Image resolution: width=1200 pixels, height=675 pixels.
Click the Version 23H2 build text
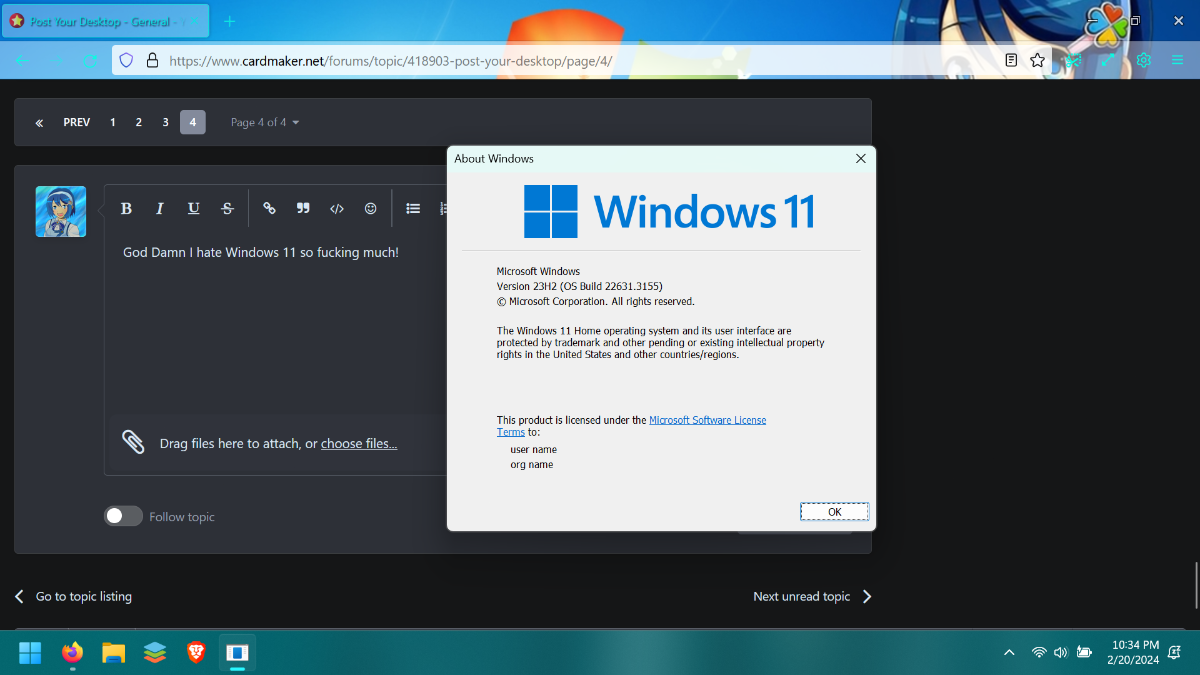(x=579, y=286)
